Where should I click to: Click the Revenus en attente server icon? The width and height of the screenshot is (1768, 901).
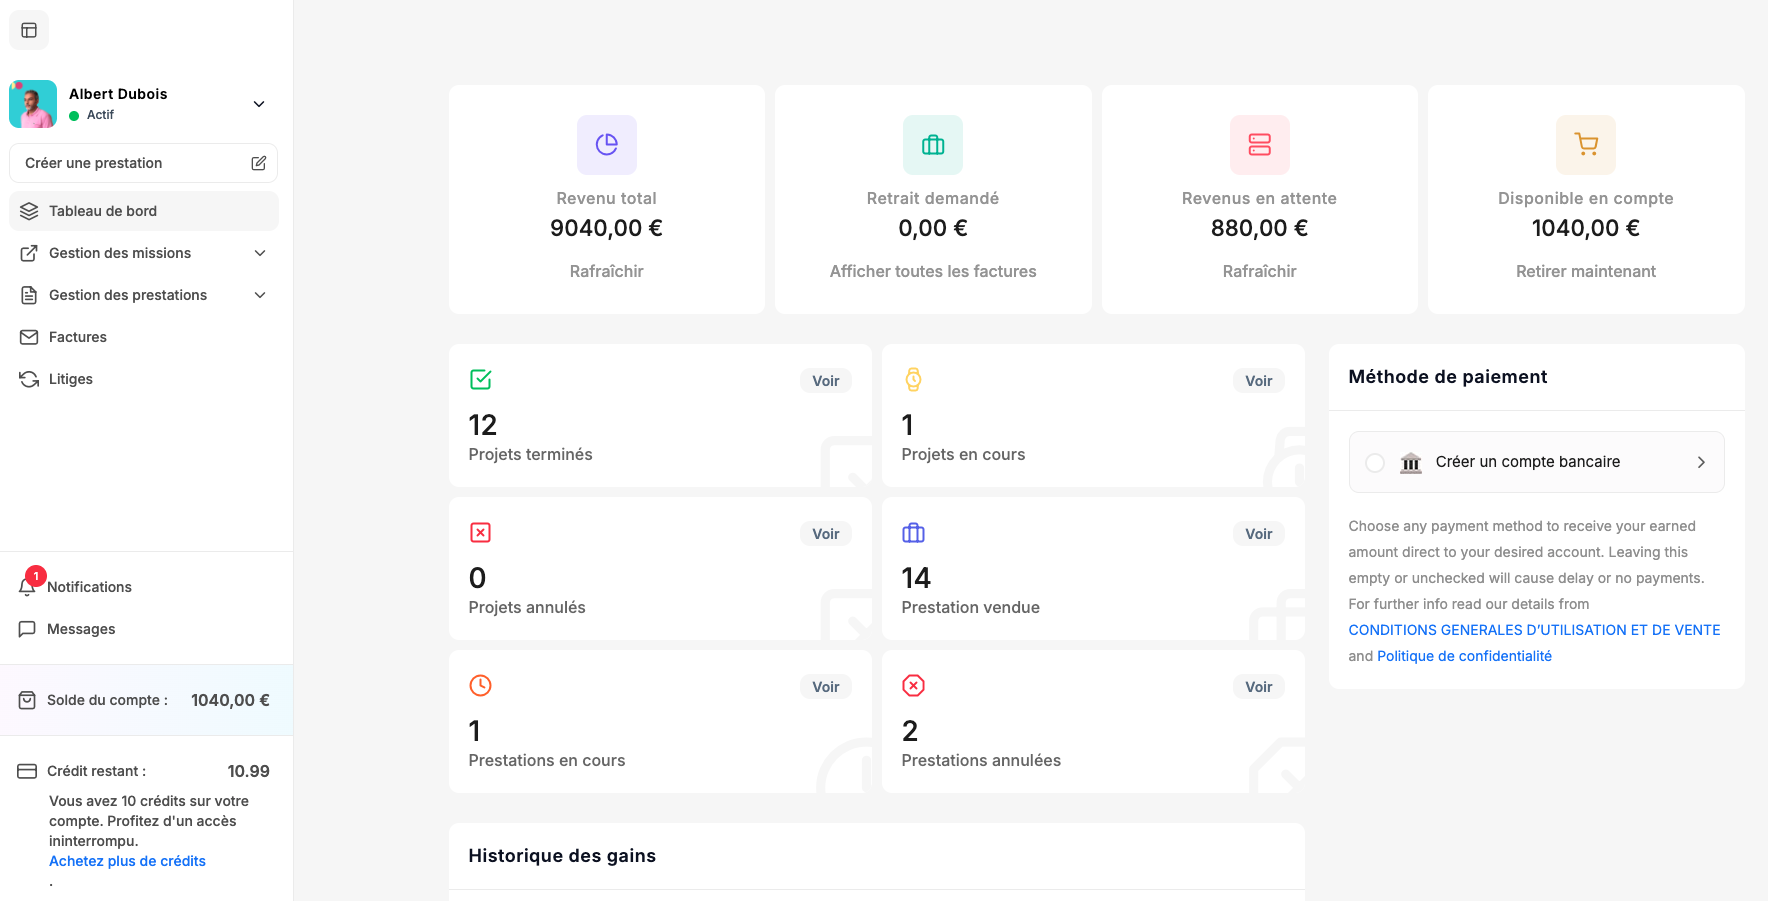click(x=1259, y=145)
